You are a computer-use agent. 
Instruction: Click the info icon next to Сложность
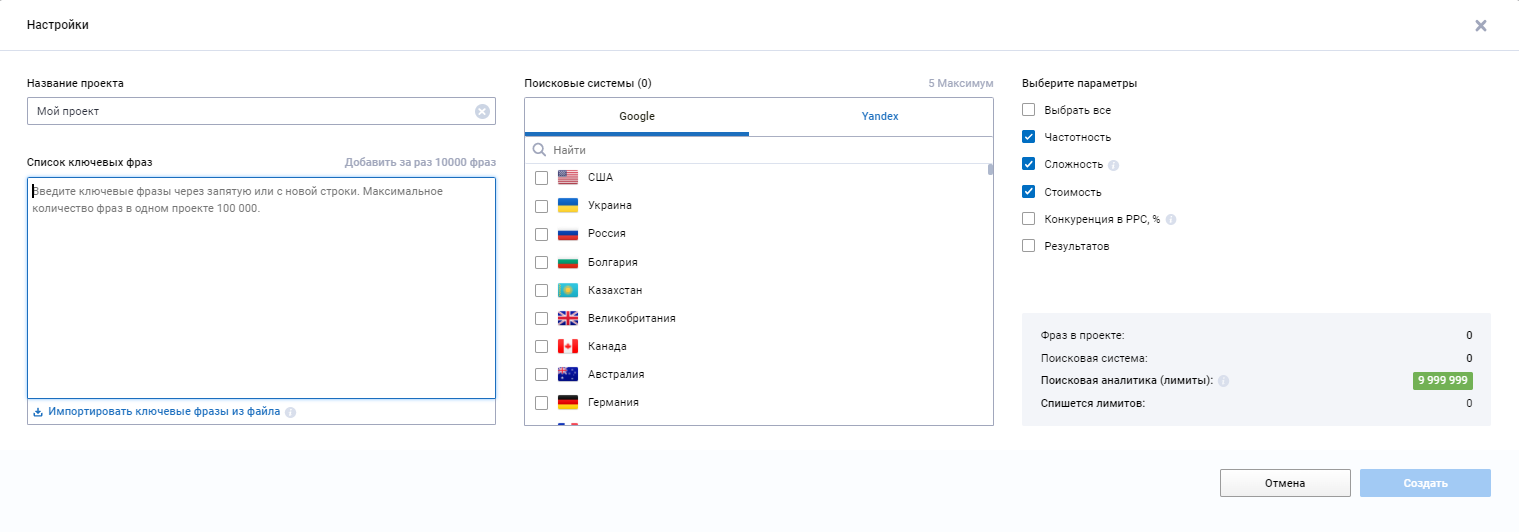click(x=1114, y=165)
